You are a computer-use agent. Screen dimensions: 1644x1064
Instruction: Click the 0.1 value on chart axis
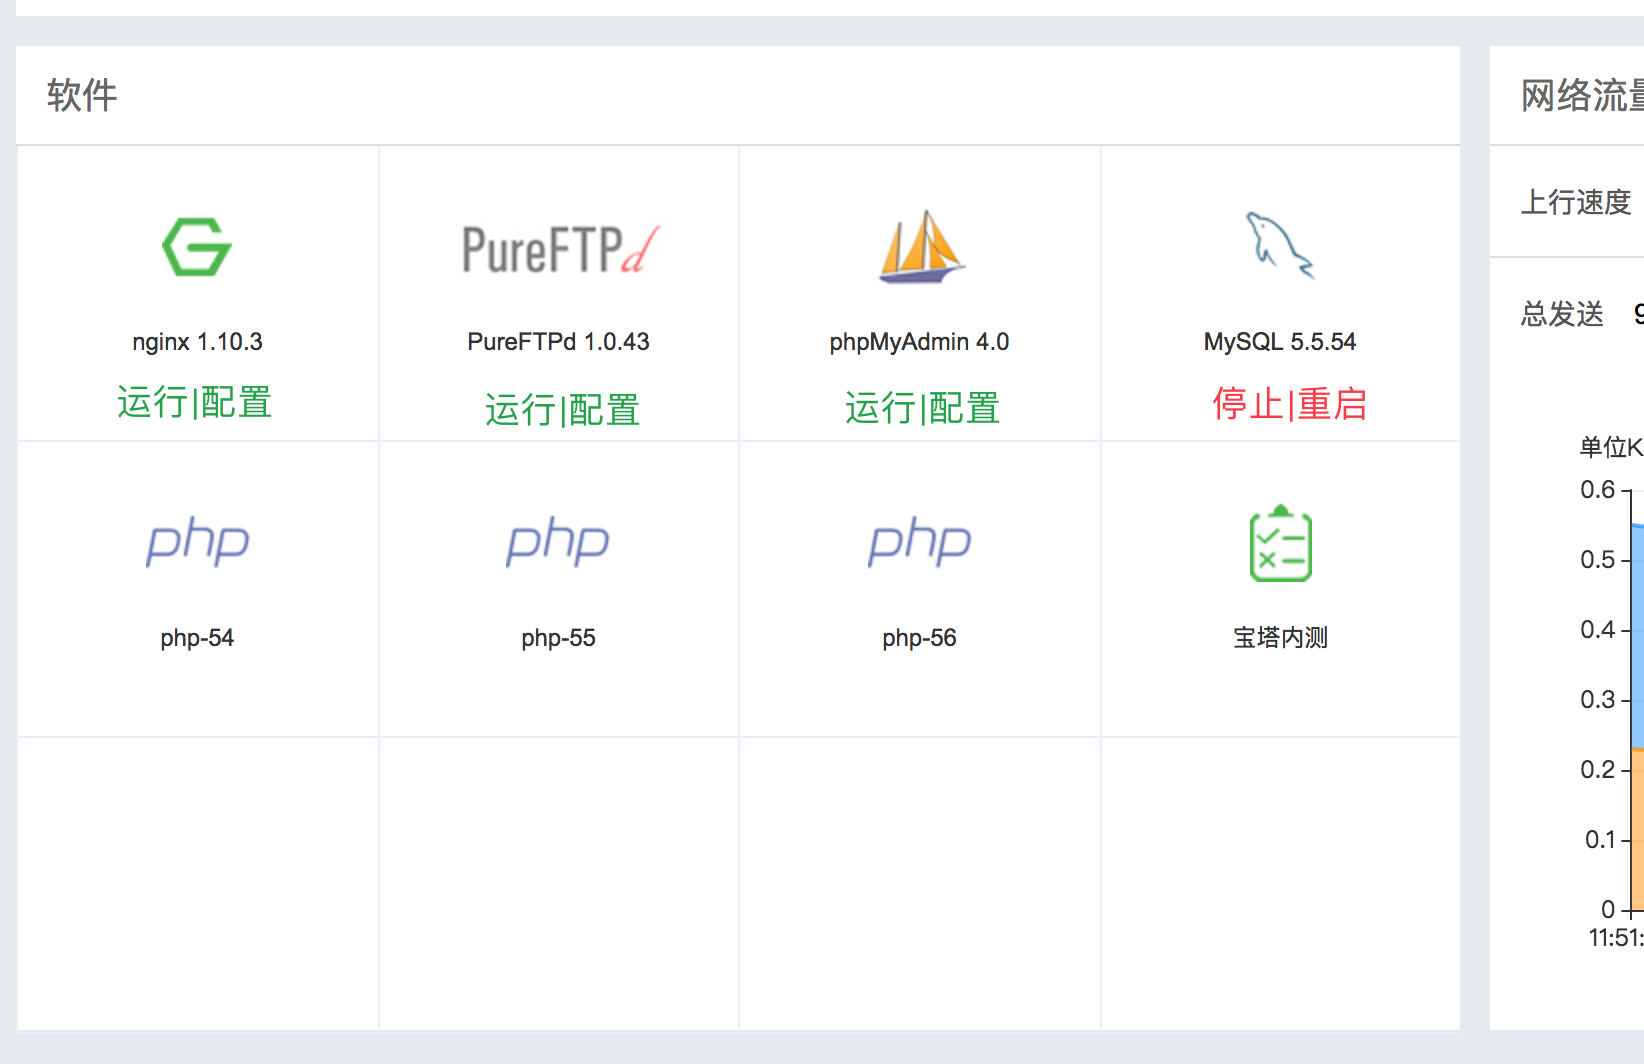coord(1599,840)
